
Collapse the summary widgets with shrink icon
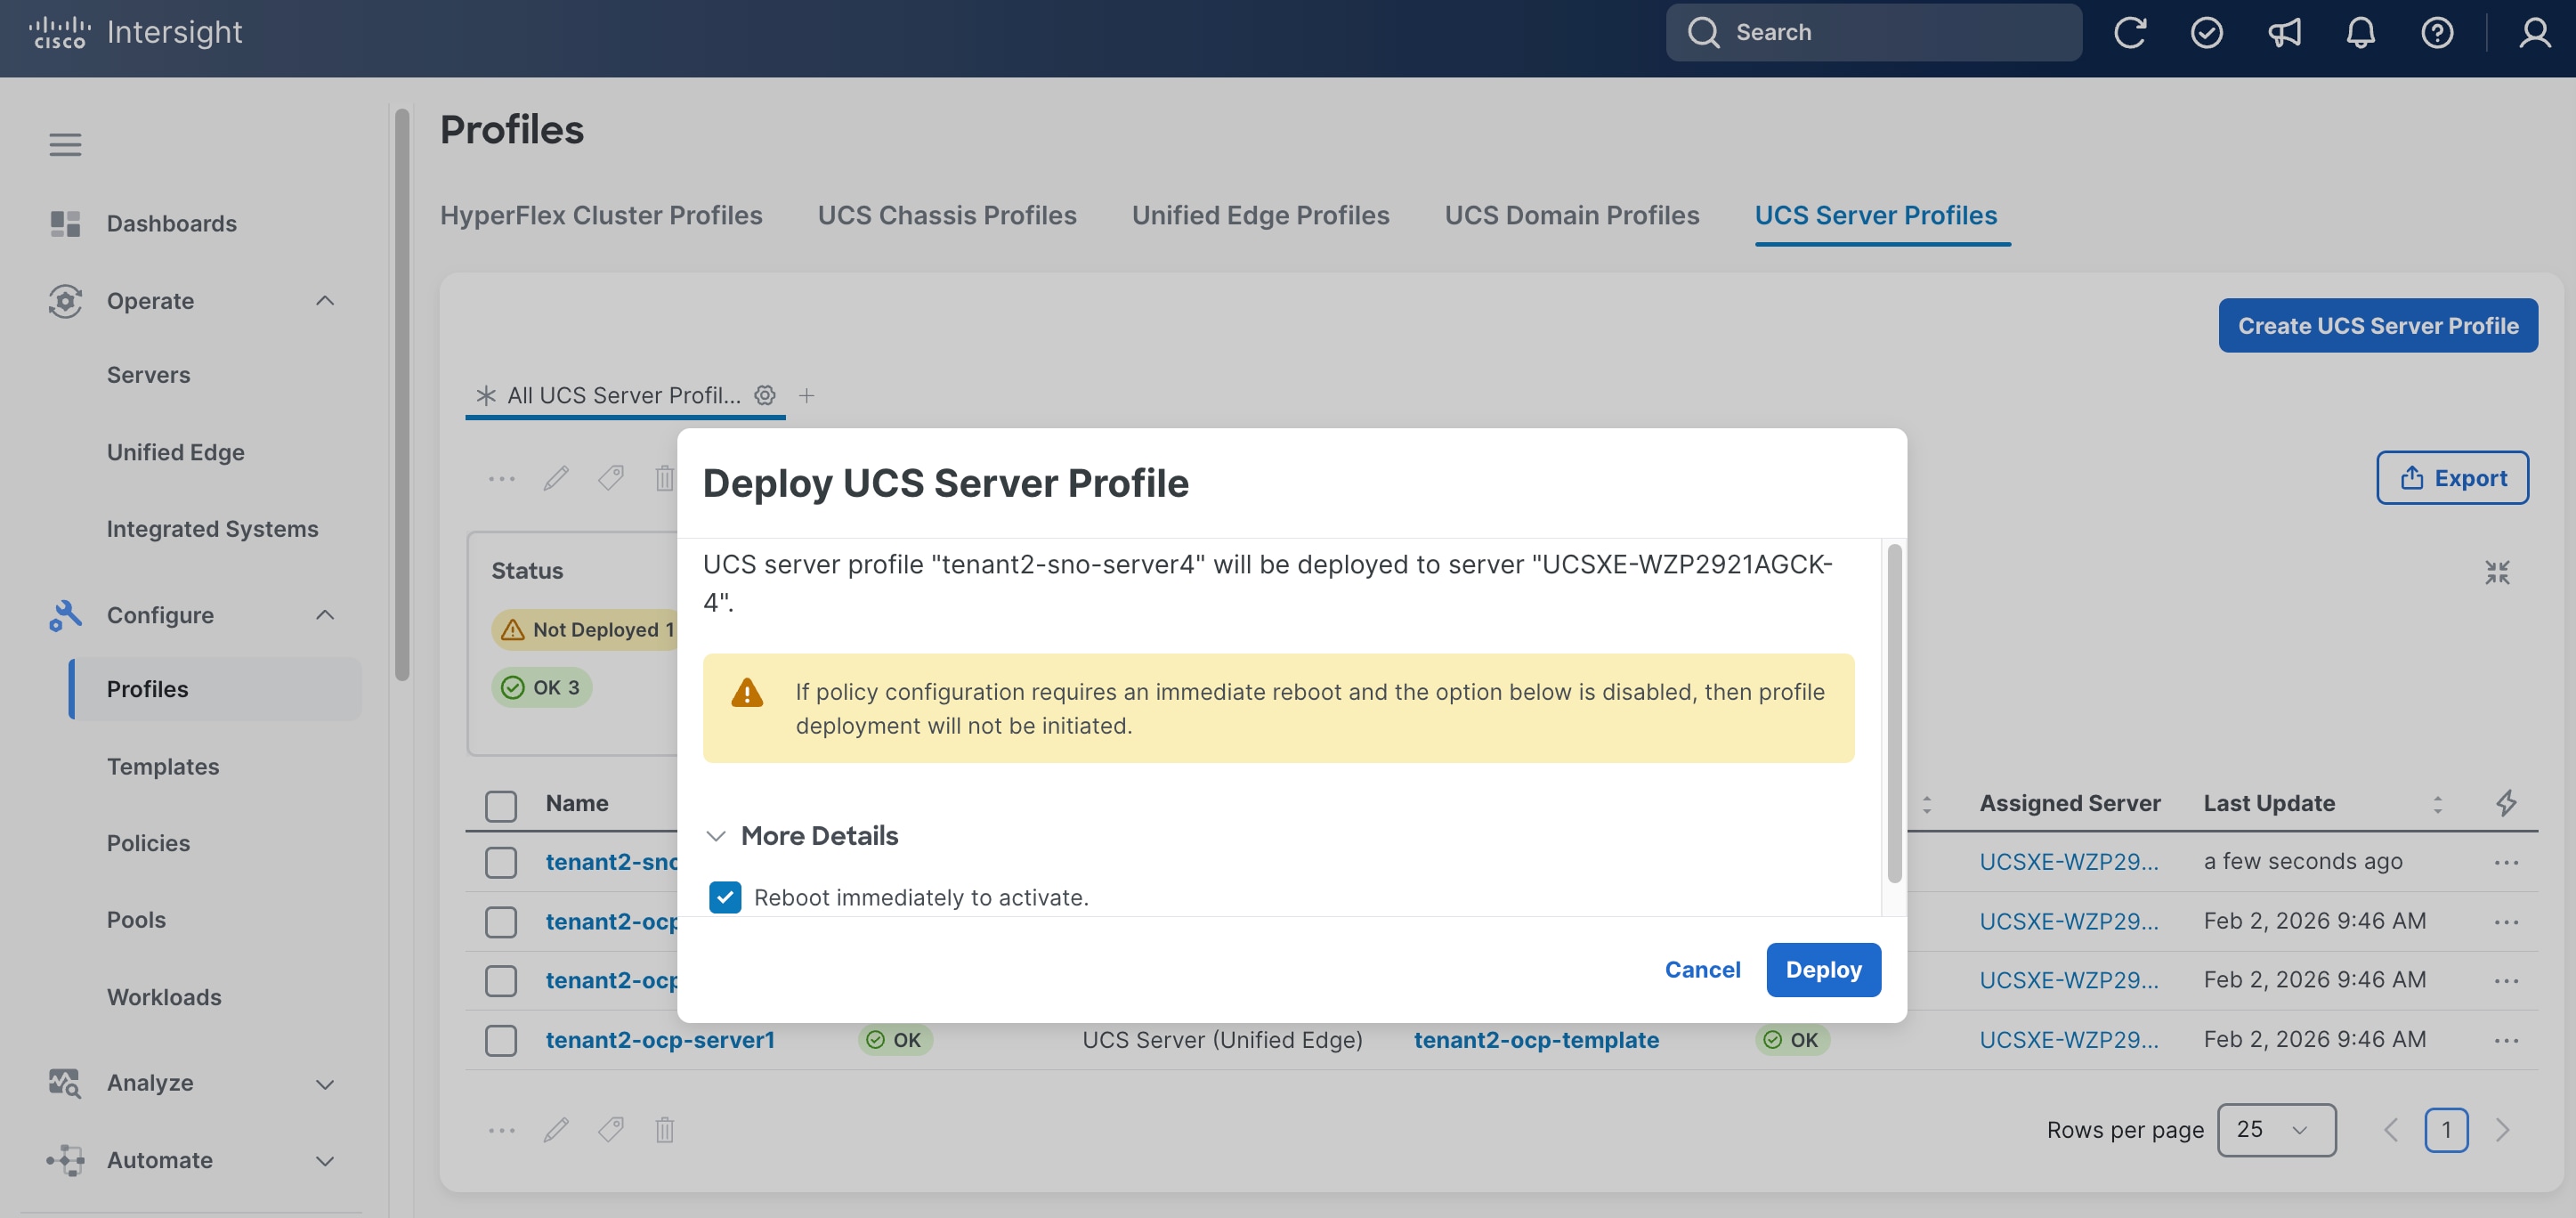[x=2497, y=572]
